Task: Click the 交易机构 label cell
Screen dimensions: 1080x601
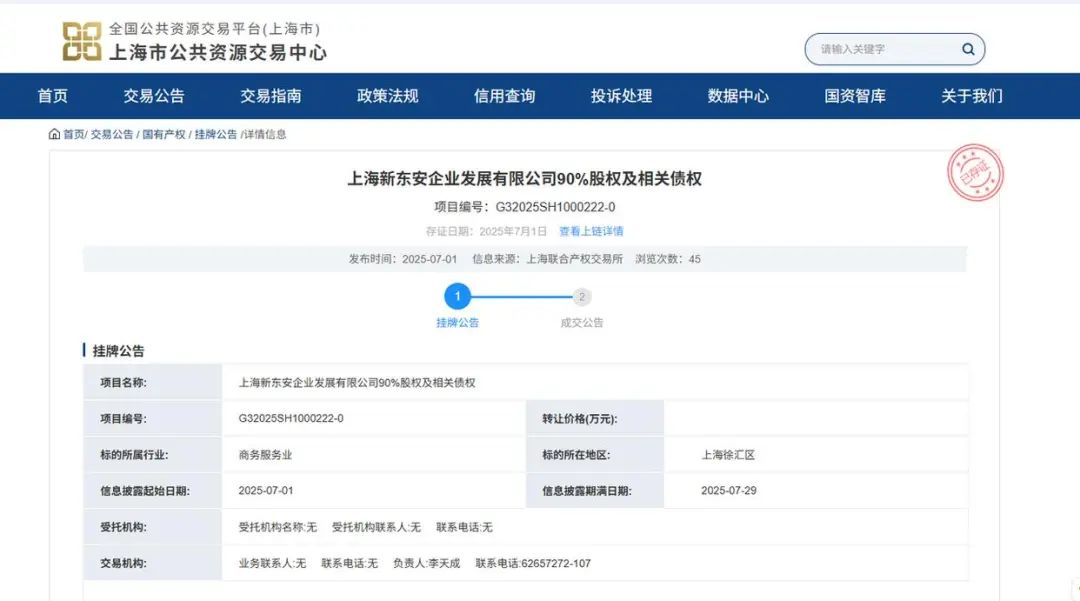Action: coord(153,563)
